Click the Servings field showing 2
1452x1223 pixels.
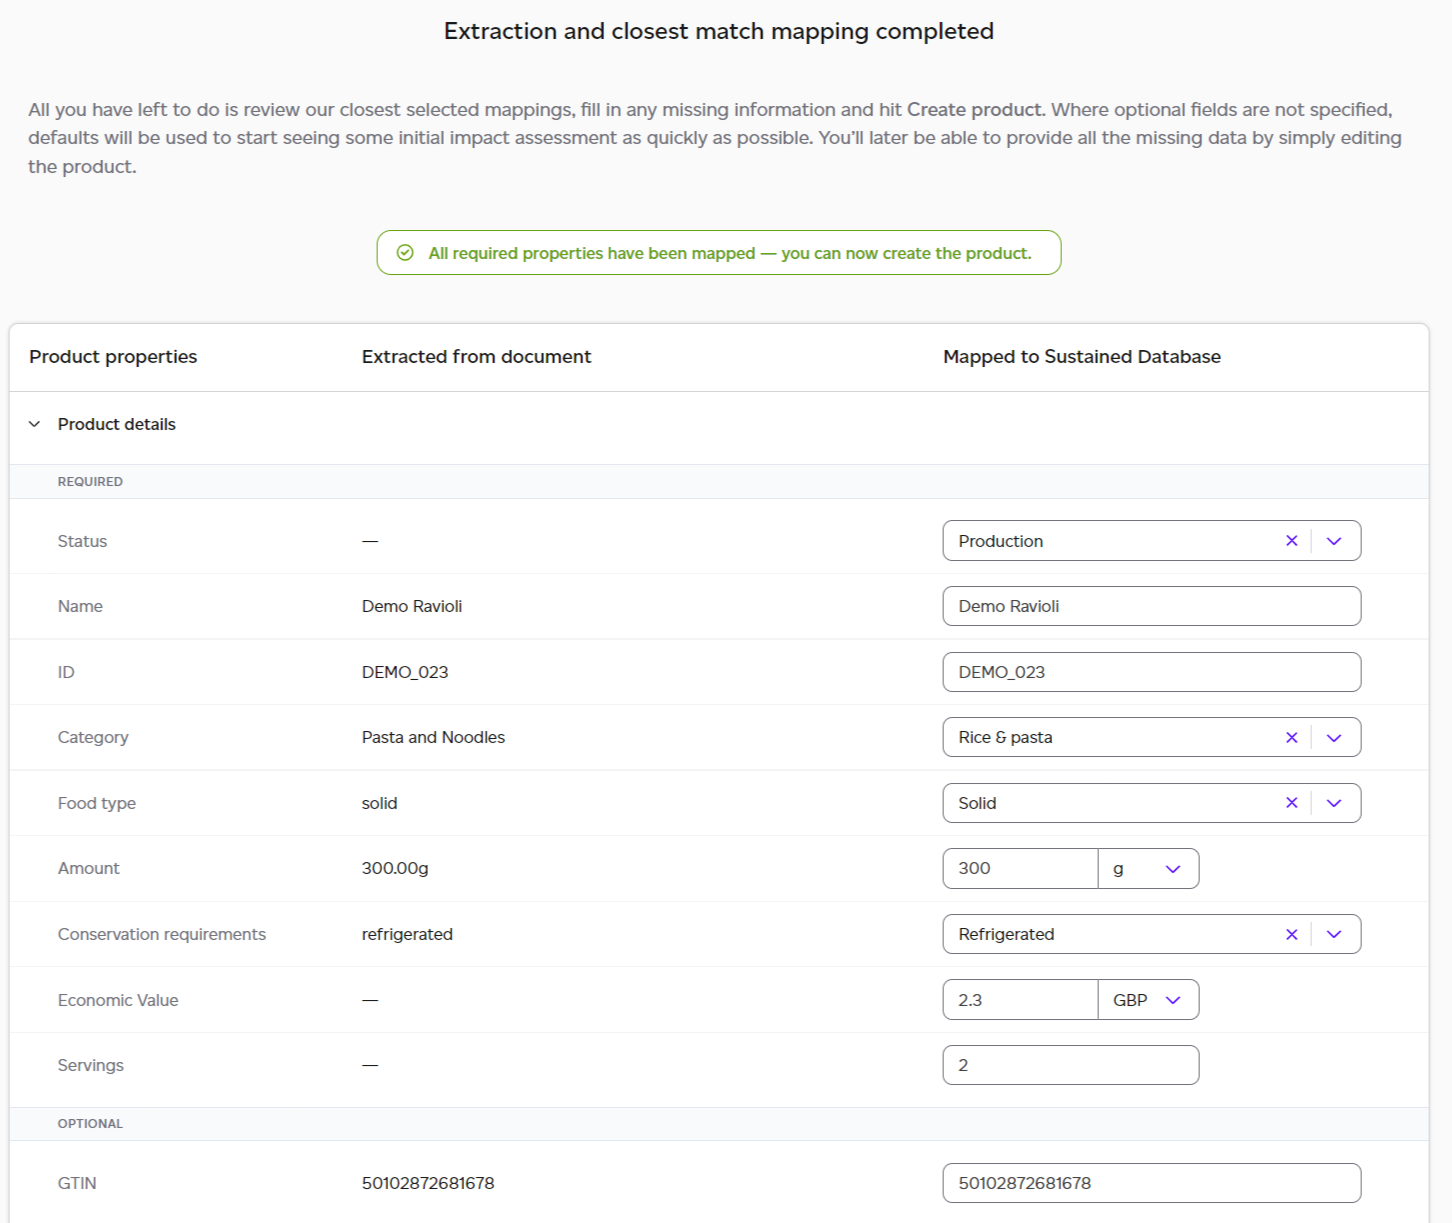[1070, 1065]
